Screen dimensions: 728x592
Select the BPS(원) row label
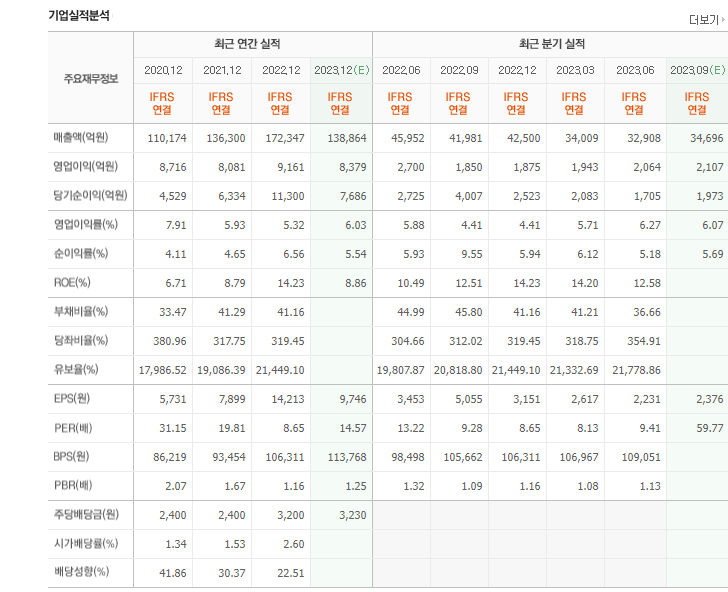pyautogui.click(x=71, y=456)
